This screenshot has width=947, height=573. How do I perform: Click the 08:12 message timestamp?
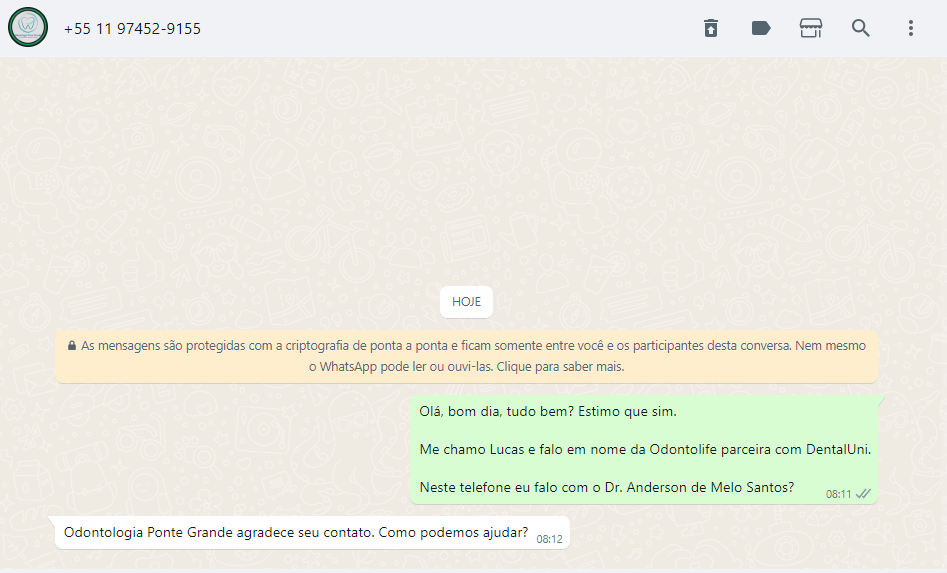pos(549,539)
